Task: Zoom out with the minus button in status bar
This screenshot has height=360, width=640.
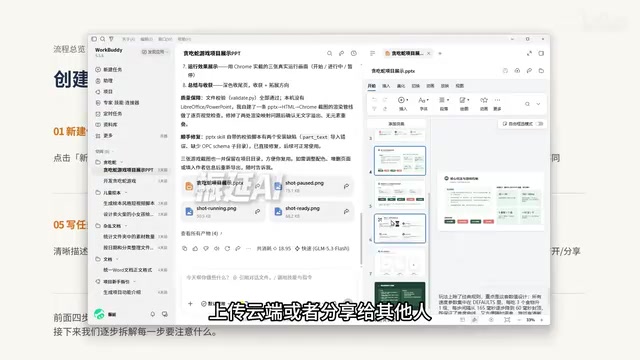Action: (x=519, y=320)
